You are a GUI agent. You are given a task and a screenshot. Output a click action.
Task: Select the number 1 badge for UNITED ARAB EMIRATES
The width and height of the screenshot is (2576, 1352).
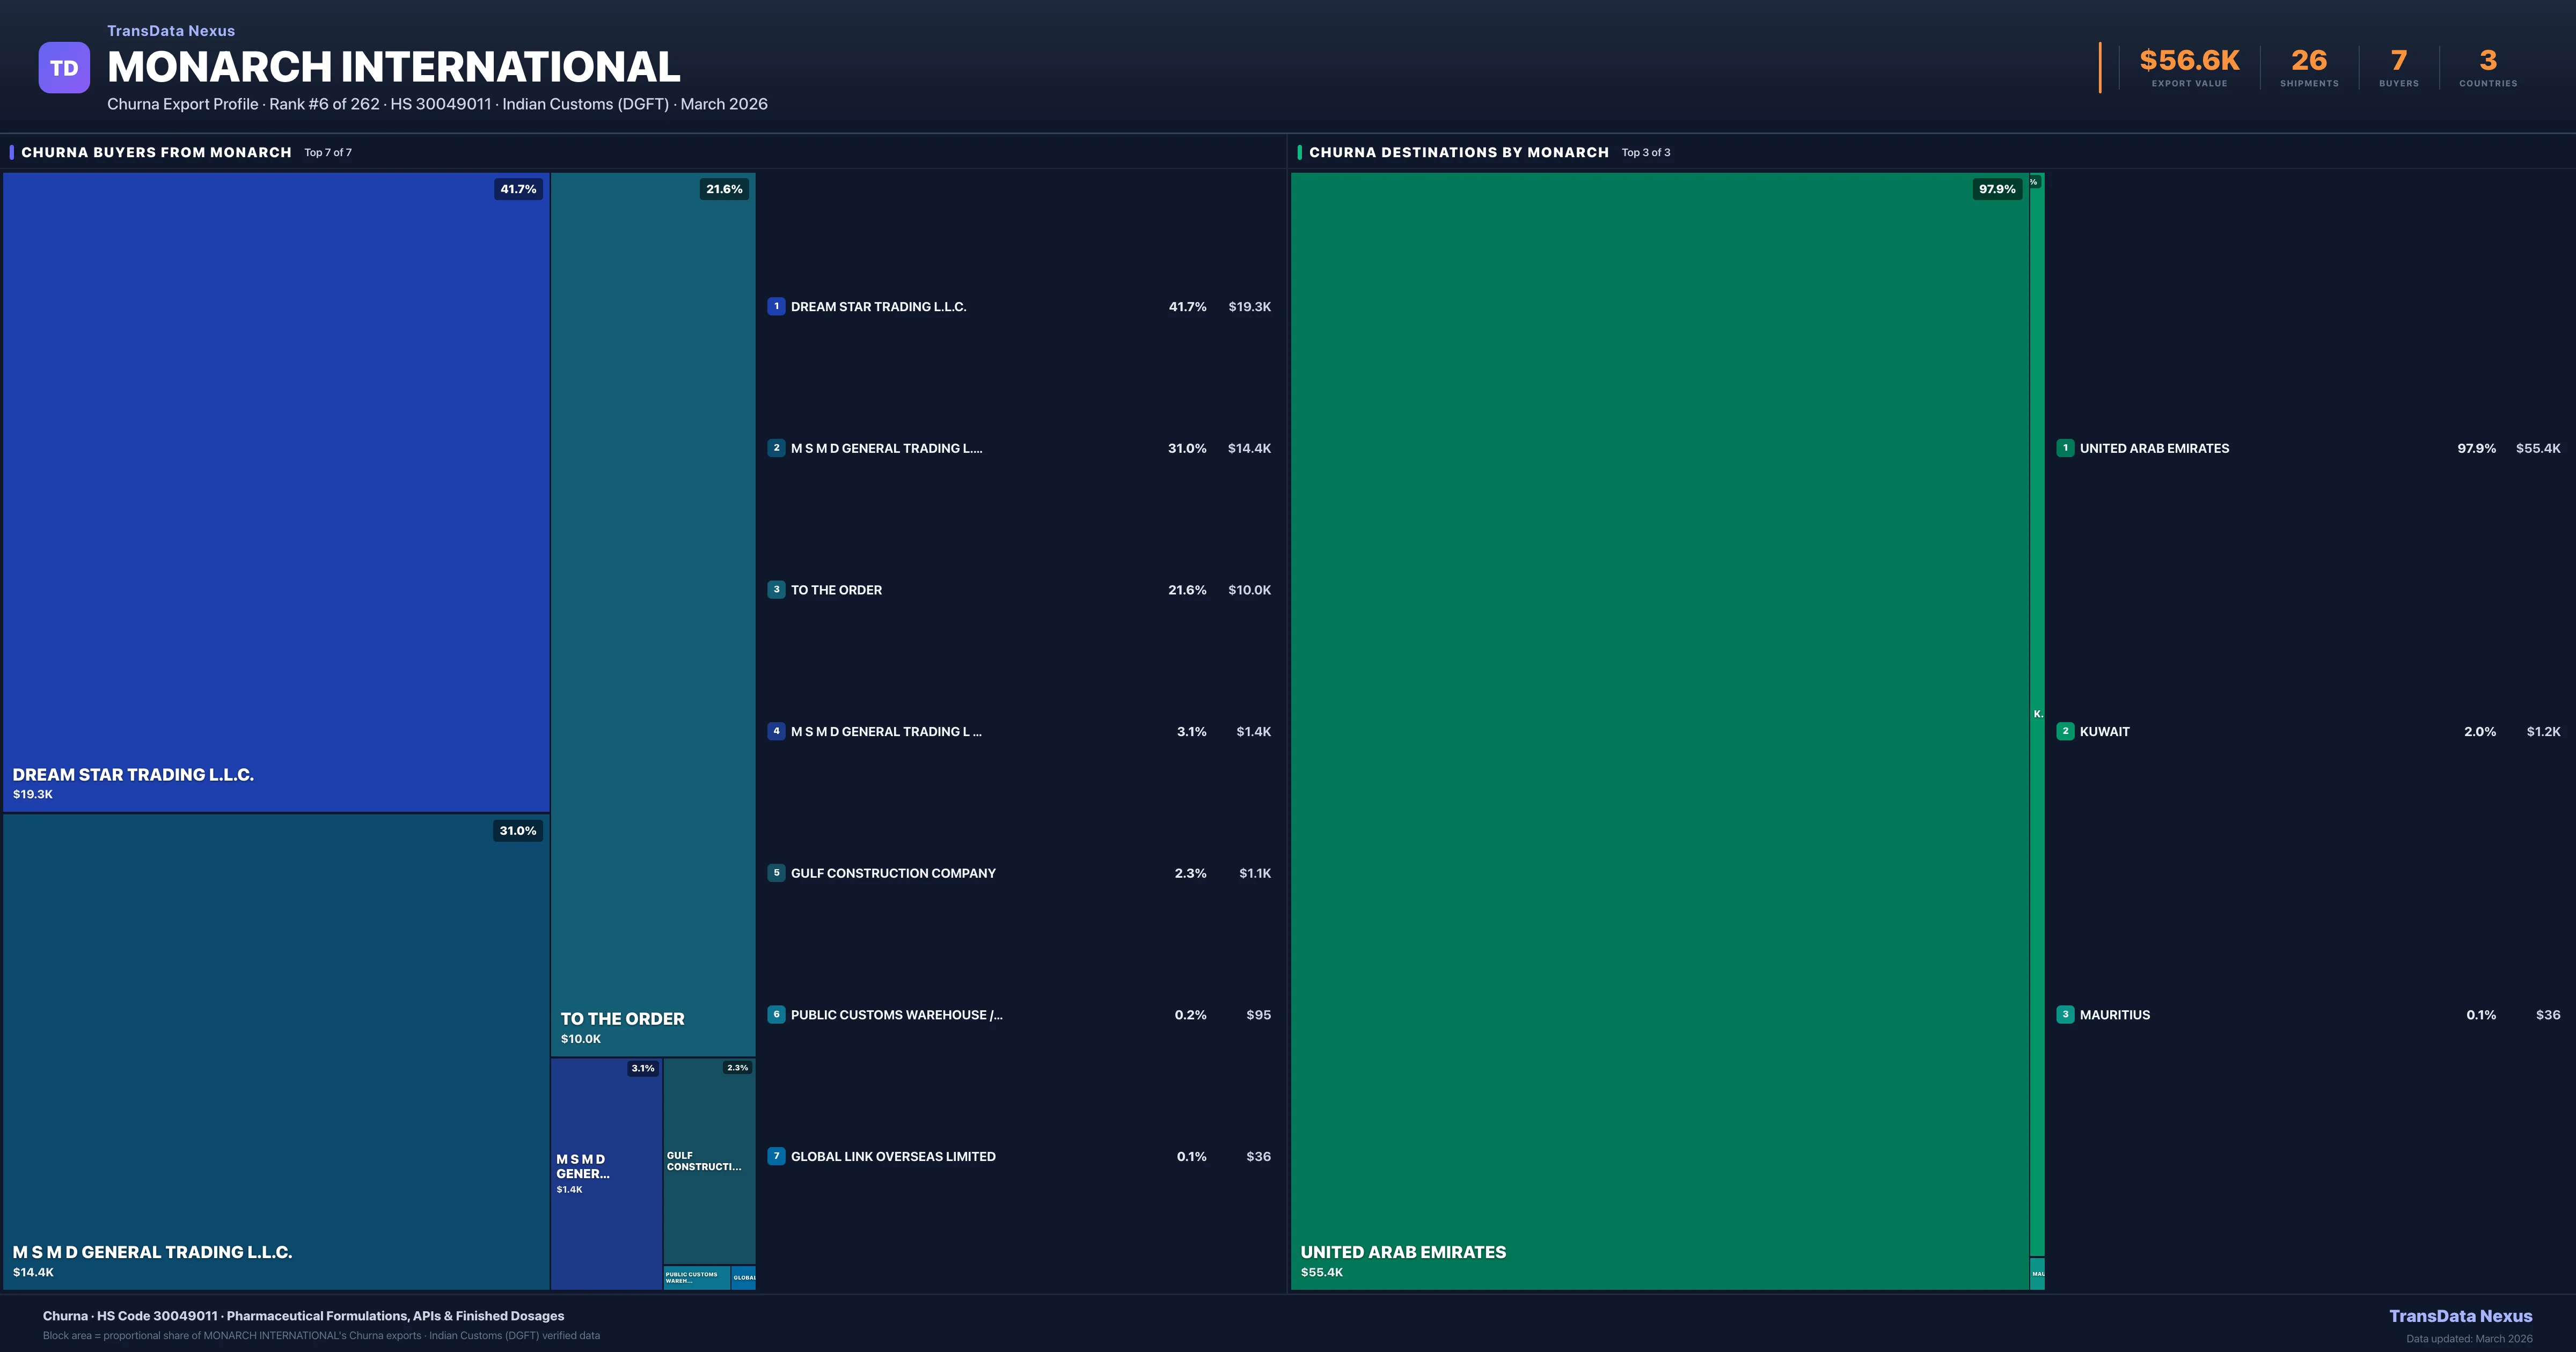2066,448
